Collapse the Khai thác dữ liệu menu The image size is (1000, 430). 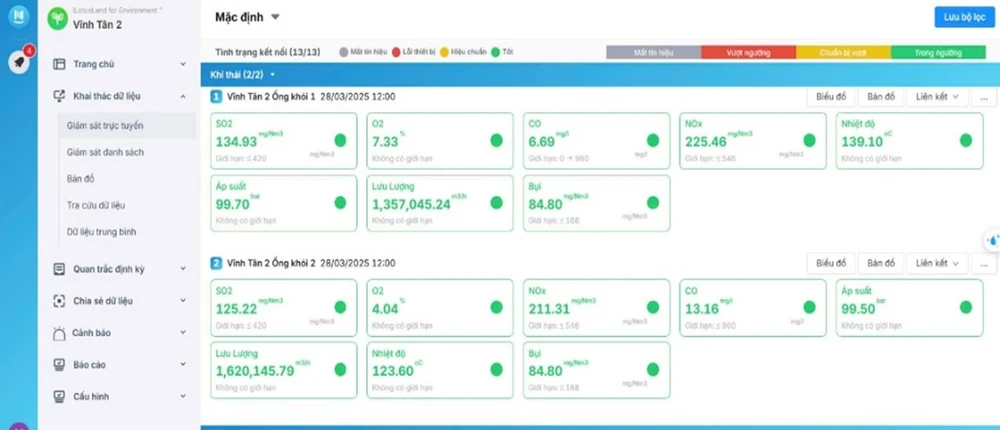click(x=182, y=97)
